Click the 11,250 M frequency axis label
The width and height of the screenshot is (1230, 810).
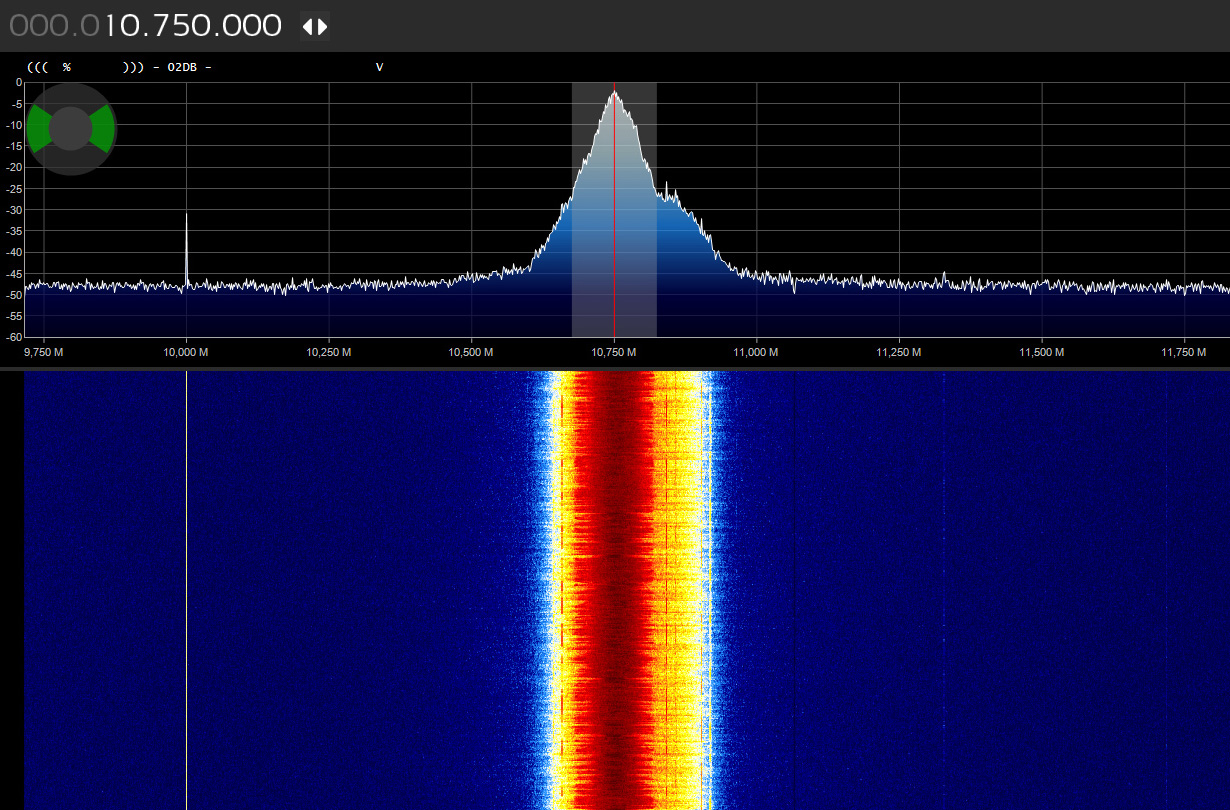pos(898,353)
